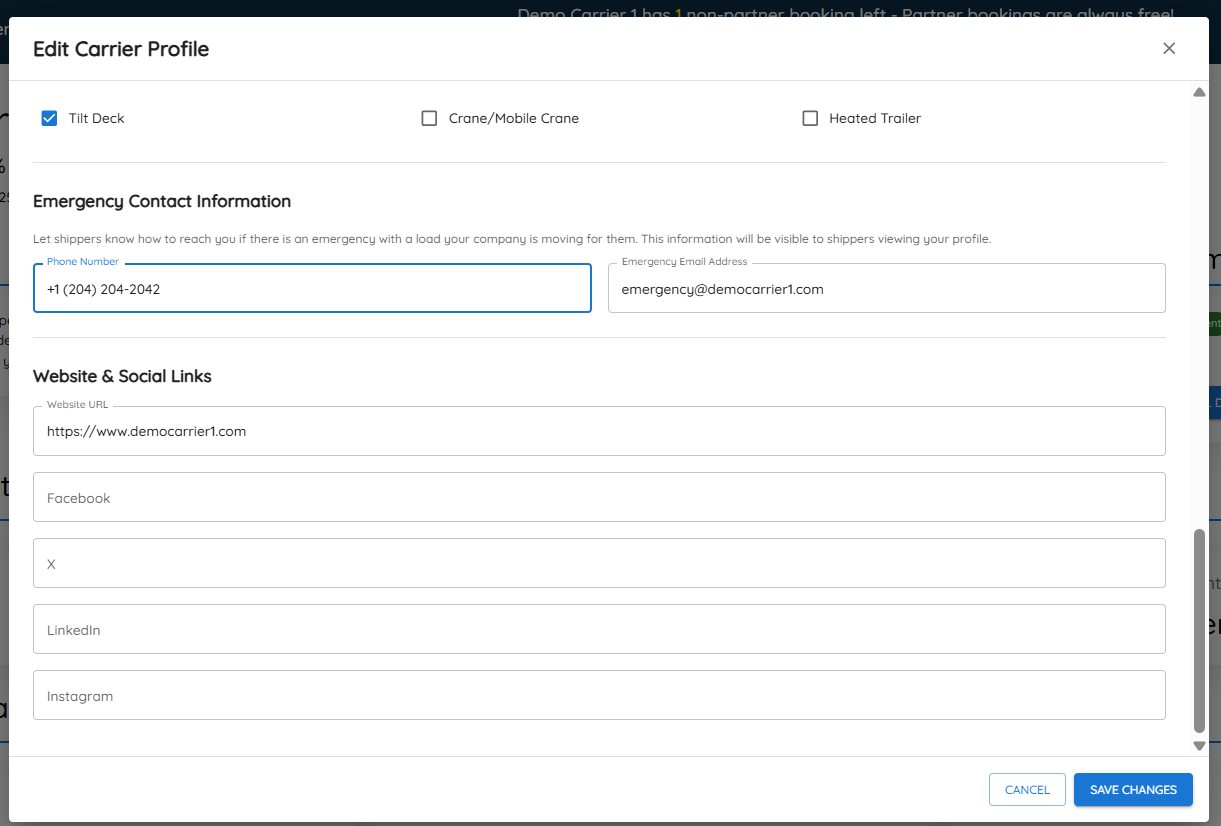Viewport: 1221px width, 826px height.
Task: Focus the LinkedIn link field
Action: pos(599,629)
